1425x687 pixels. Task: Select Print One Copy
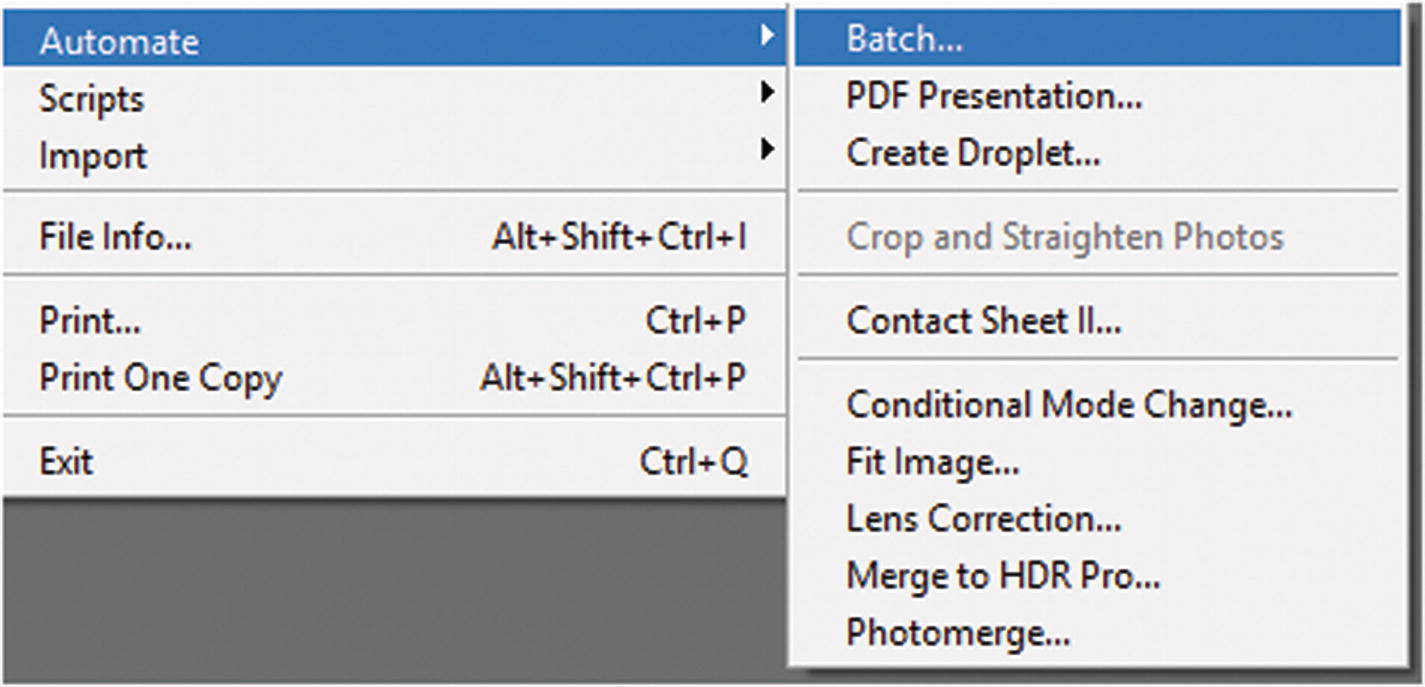[x=160, y=378]
